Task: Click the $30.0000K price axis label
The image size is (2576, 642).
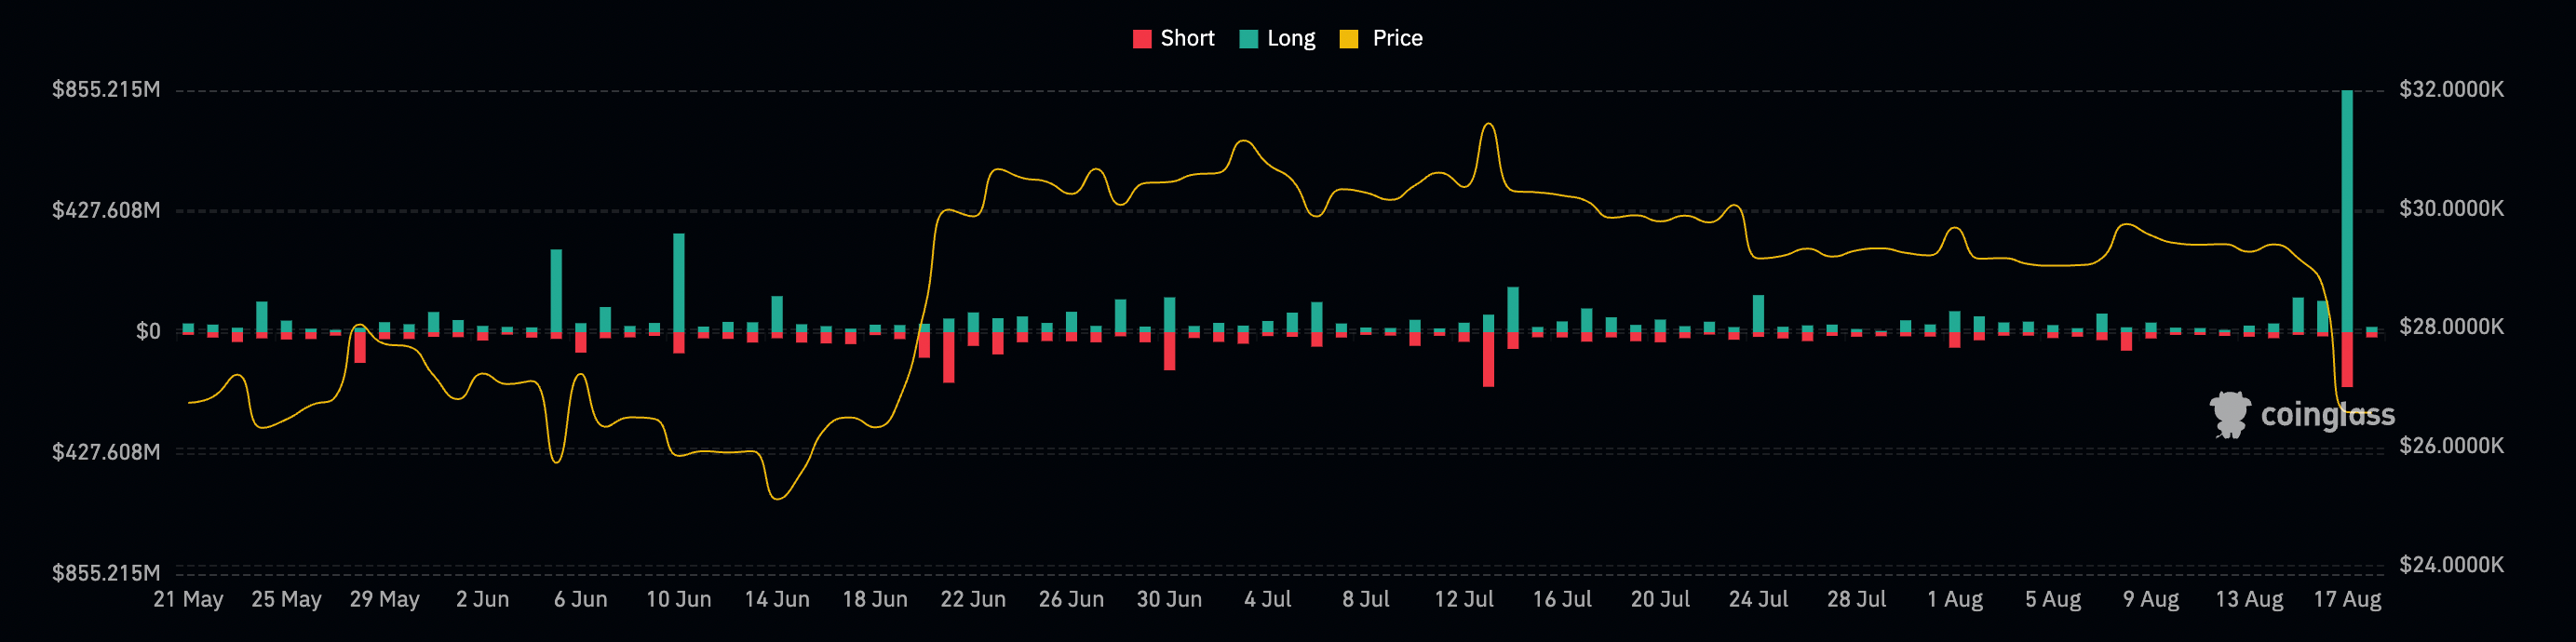Action: 2452,208
